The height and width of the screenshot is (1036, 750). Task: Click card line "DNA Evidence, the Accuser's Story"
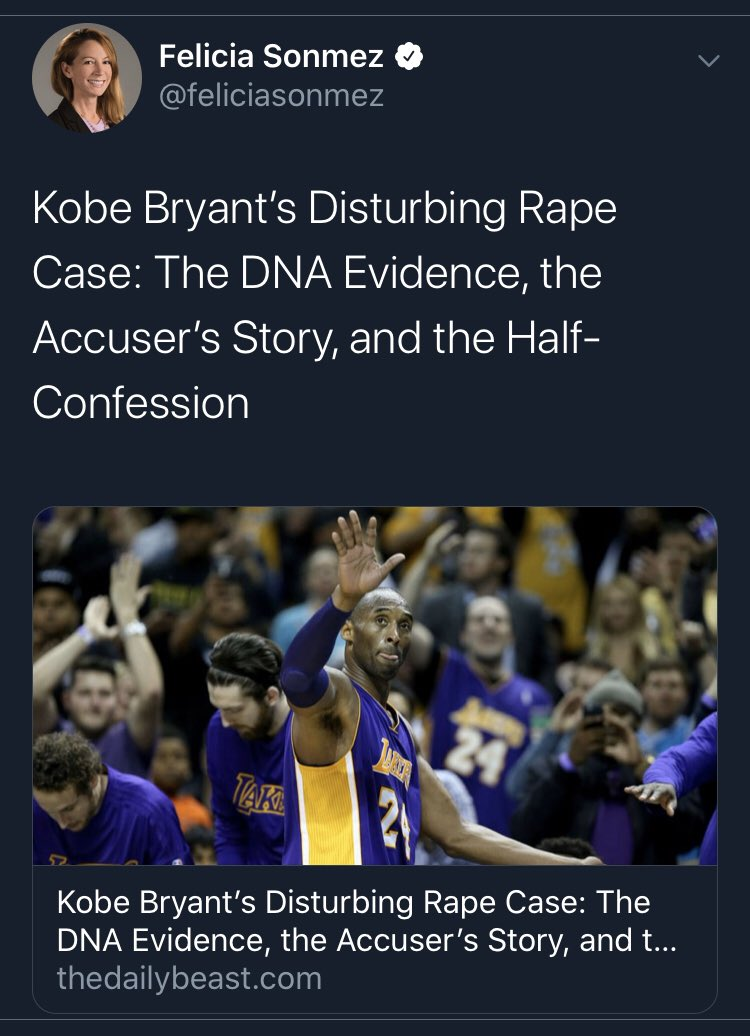[313, 940]
